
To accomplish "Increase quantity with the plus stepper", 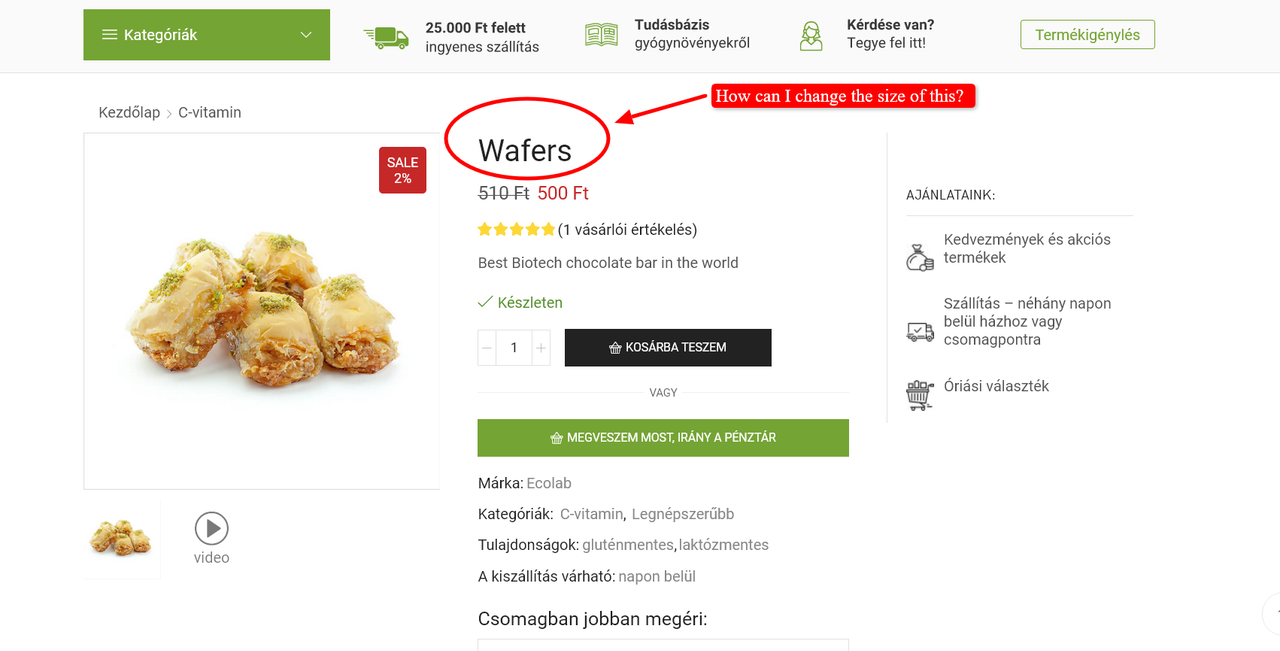I will click(541, 348).
